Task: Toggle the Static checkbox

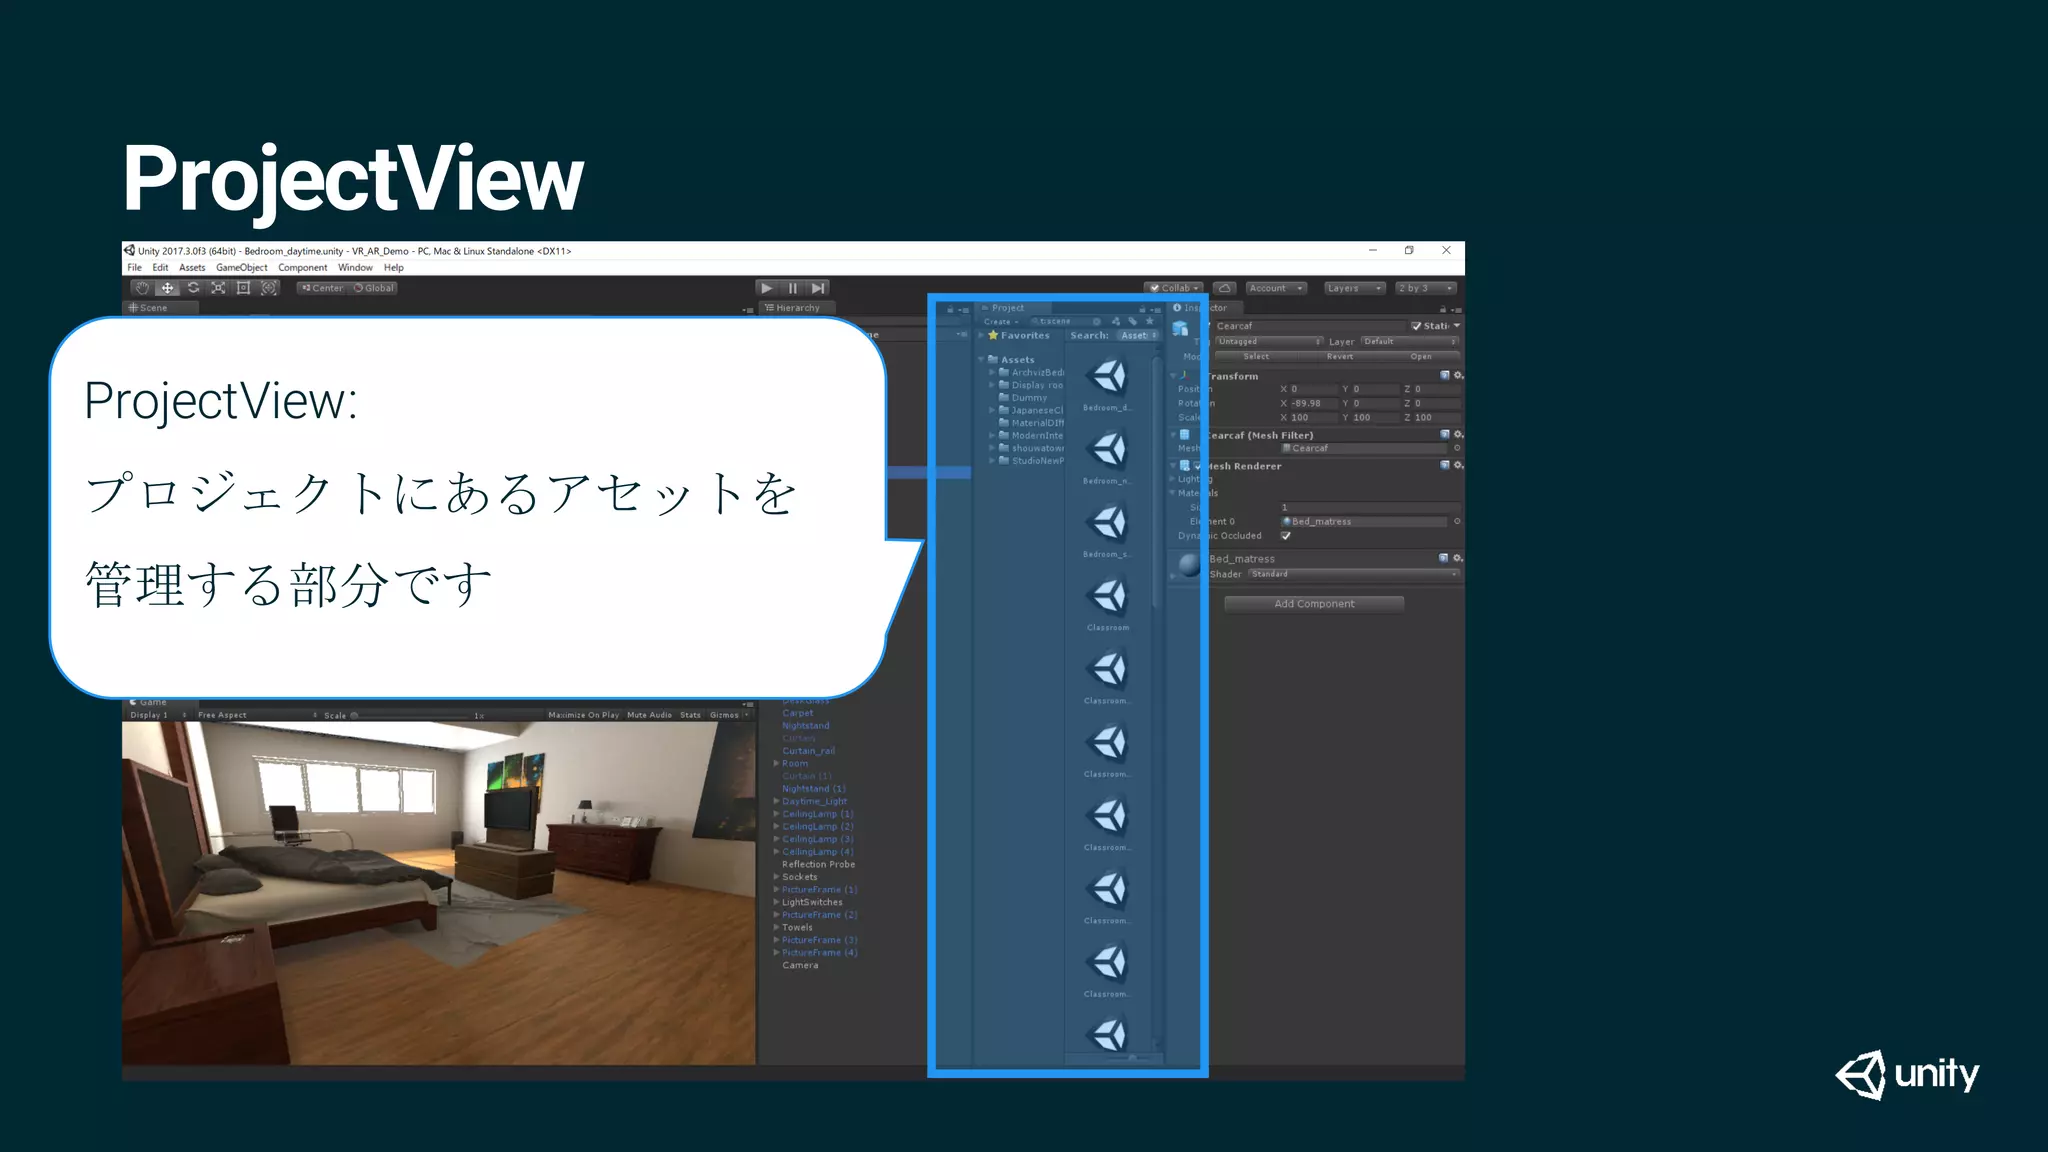Action: (1417, 326)
